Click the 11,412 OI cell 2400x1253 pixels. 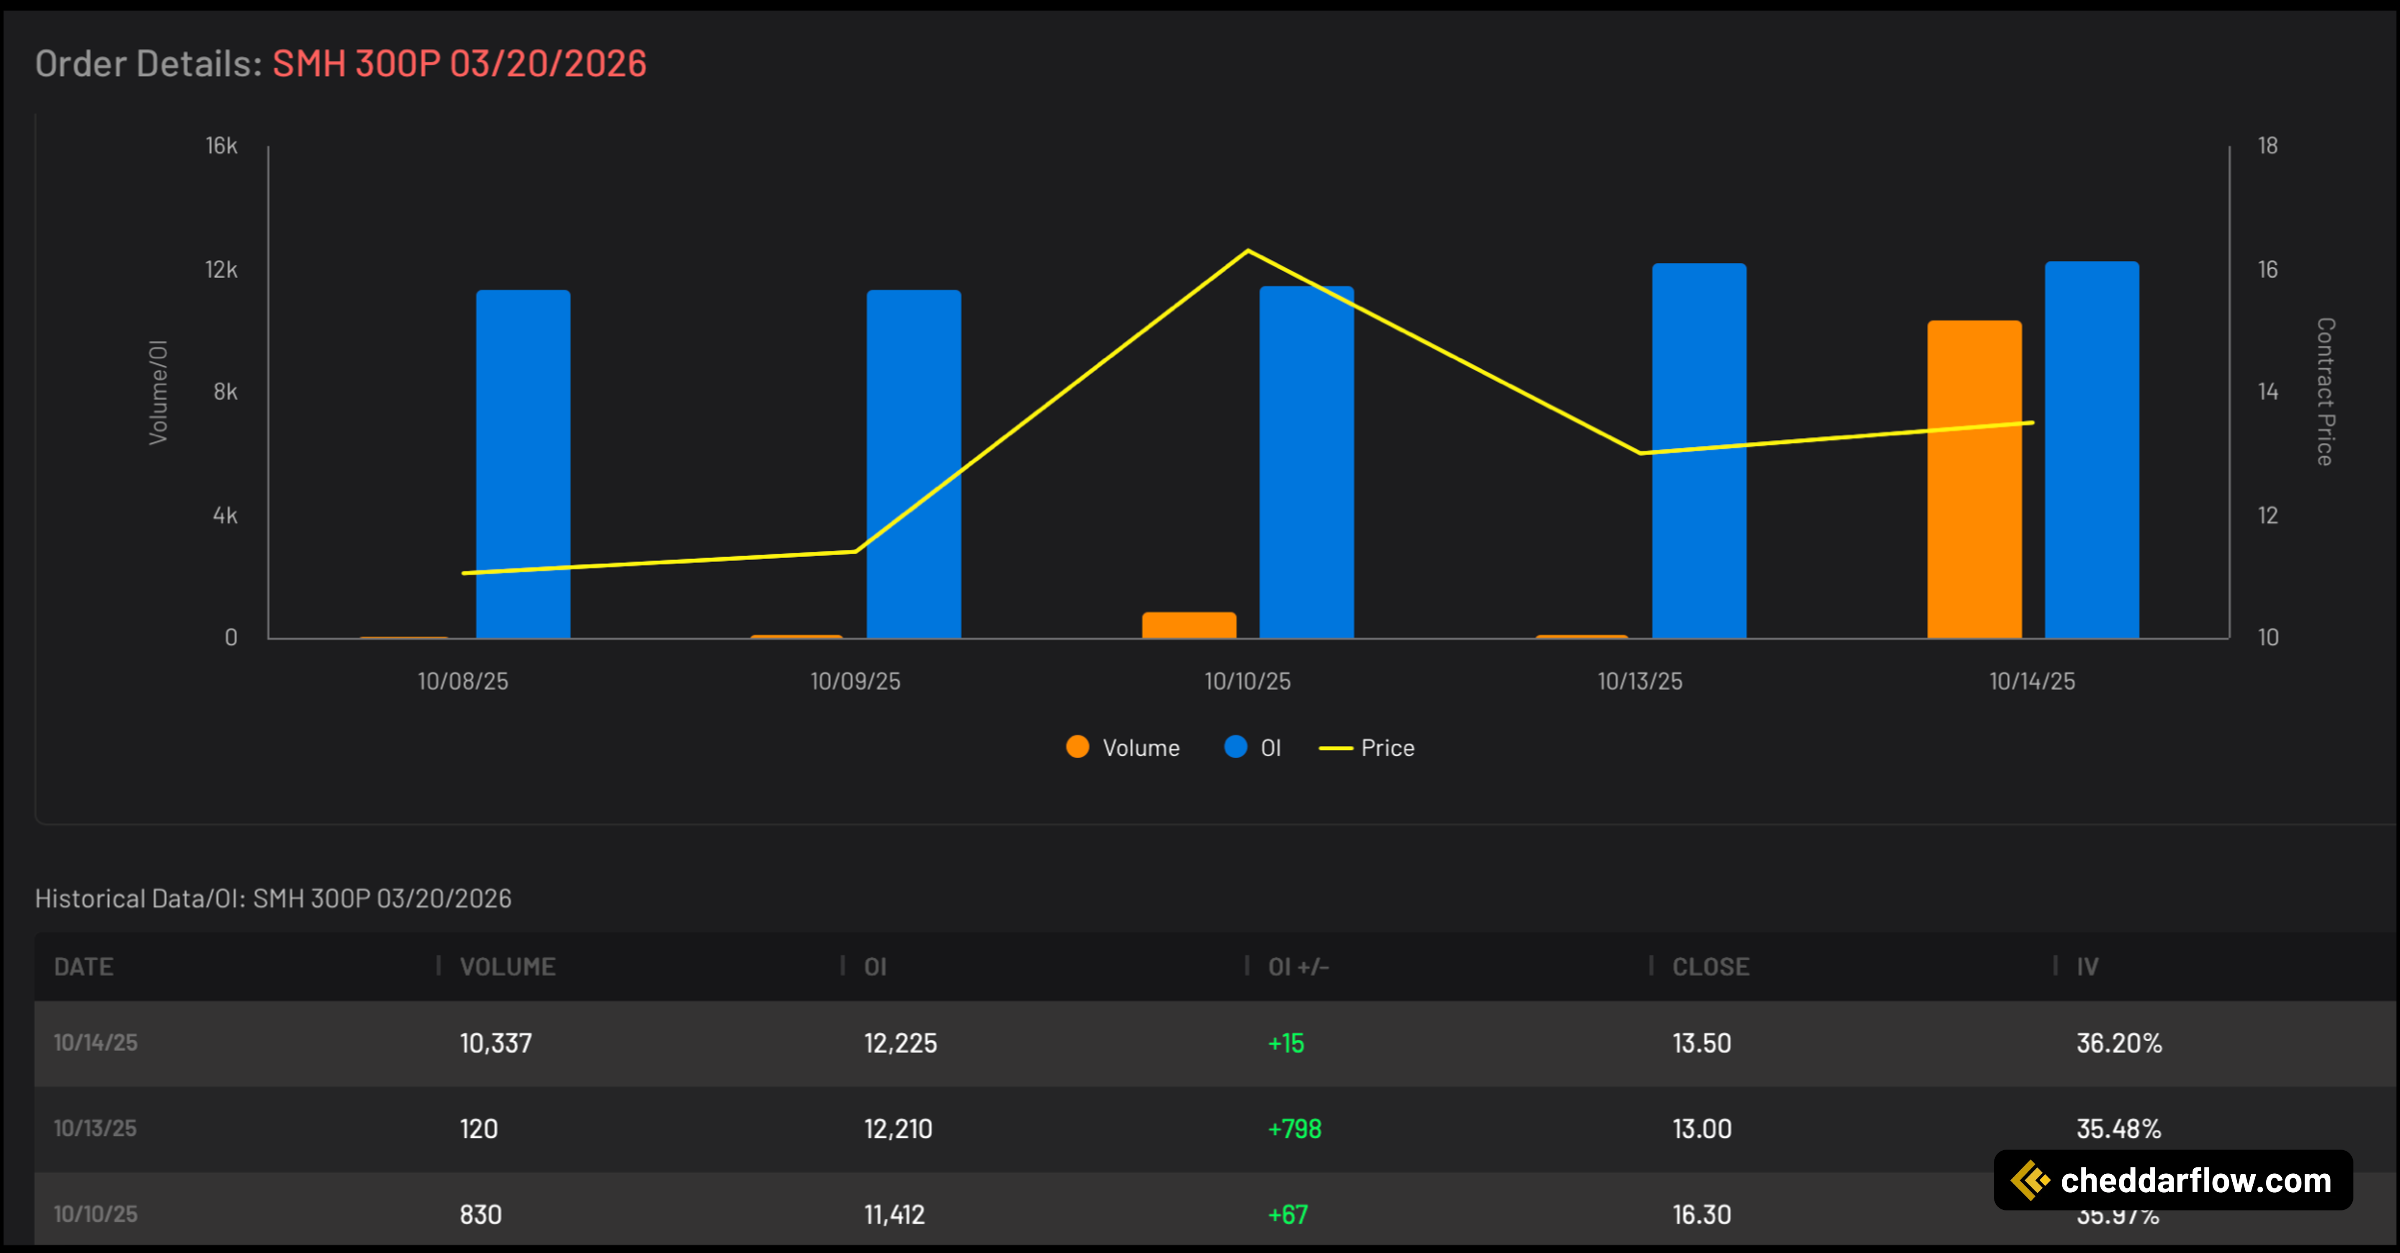coord(895,1215)
